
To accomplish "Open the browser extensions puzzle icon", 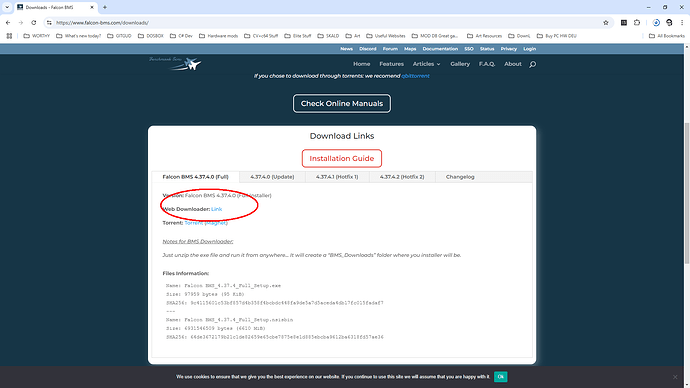I will coord(637,22).
